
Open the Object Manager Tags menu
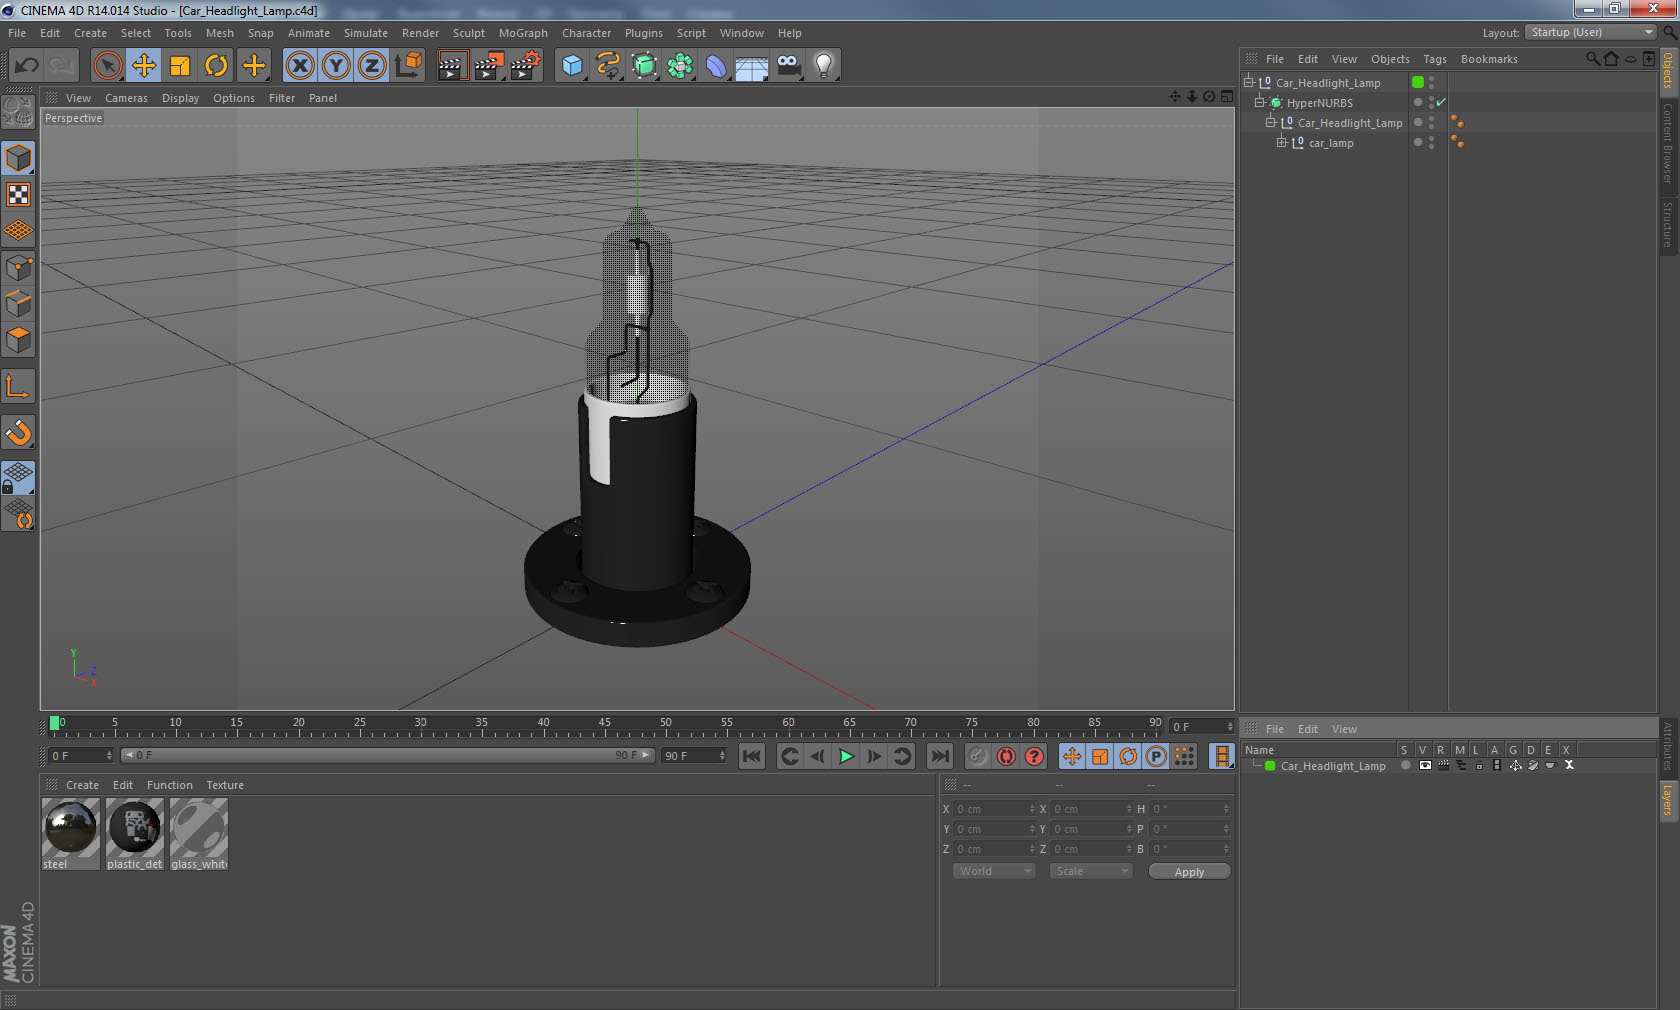pyautogui.click(x=1435, y=59)
